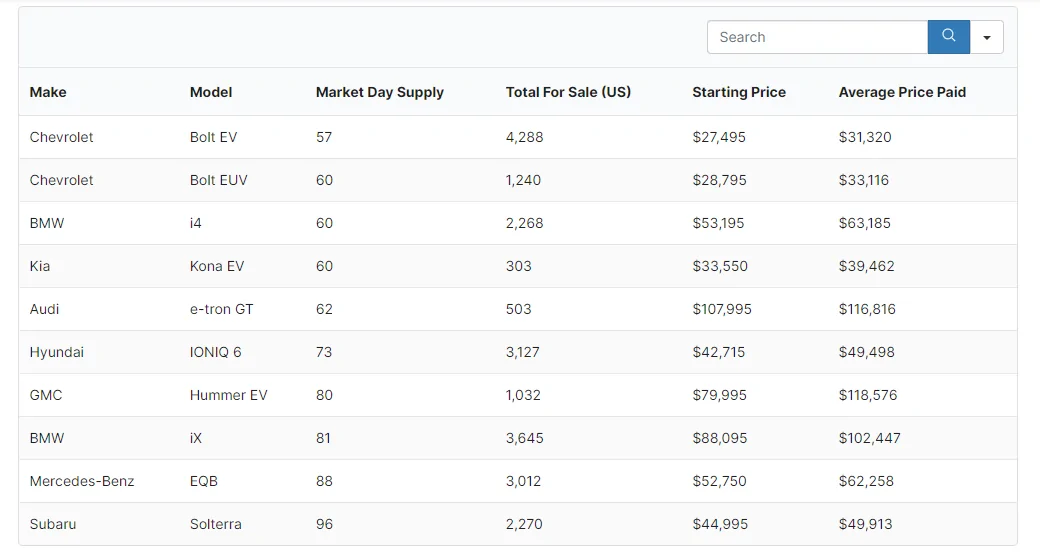
Task: Select the Hummer EV model cell
Action: click(x=228, y=395)
